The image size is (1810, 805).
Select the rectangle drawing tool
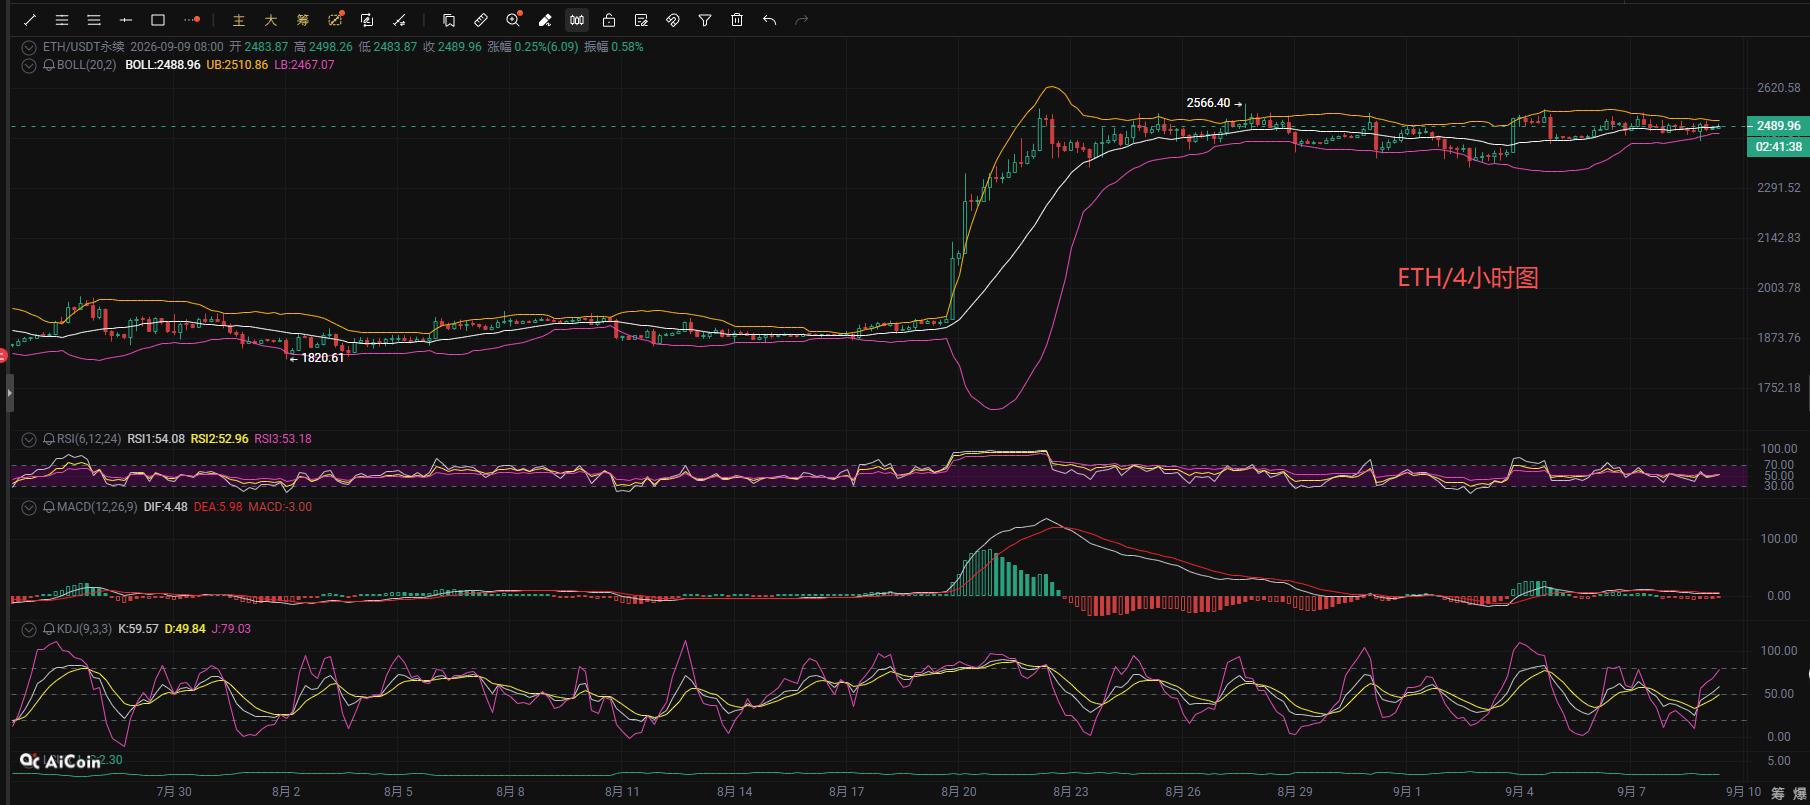(x=158, y=20)
